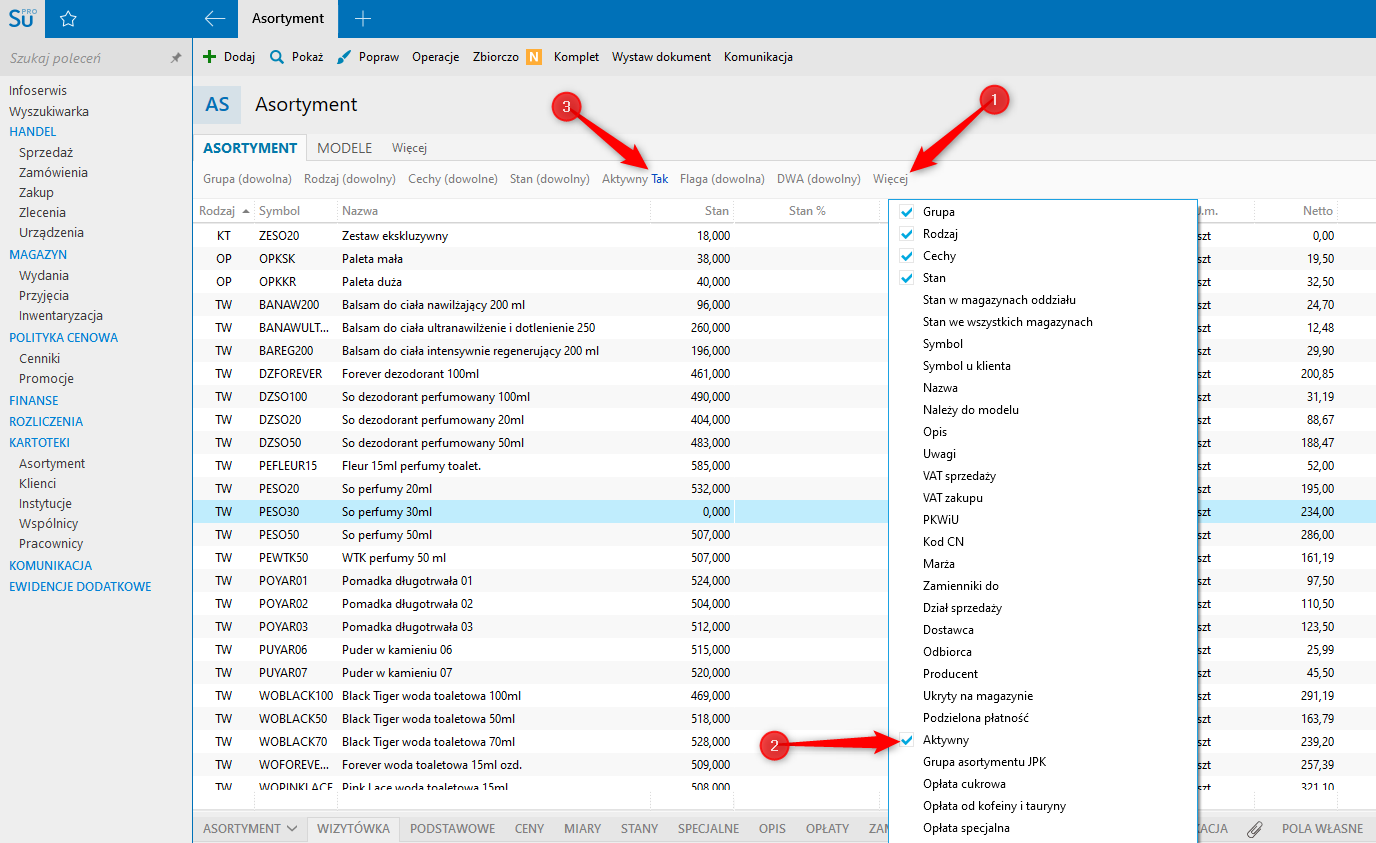Open attachments via the paperclip icon
The height and width of the screenshot is (843, 1376).
pyautogui.click(x=1255, y=828)
